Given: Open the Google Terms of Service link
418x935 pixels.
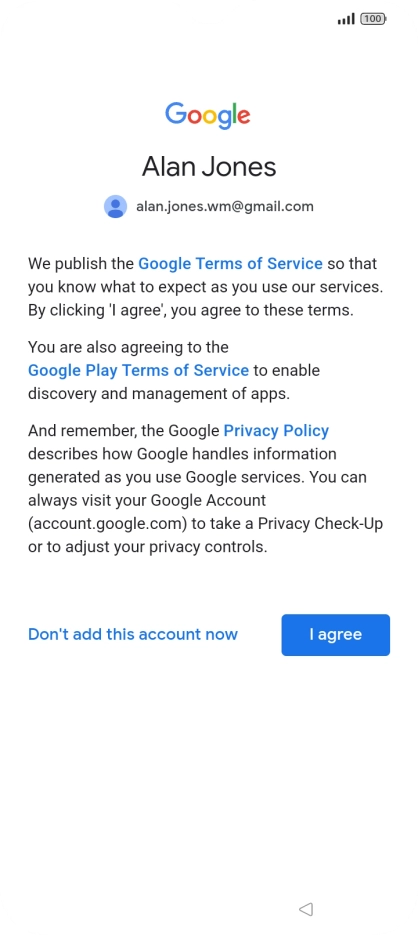Looking at the screenshot, I should click(230, 264).
